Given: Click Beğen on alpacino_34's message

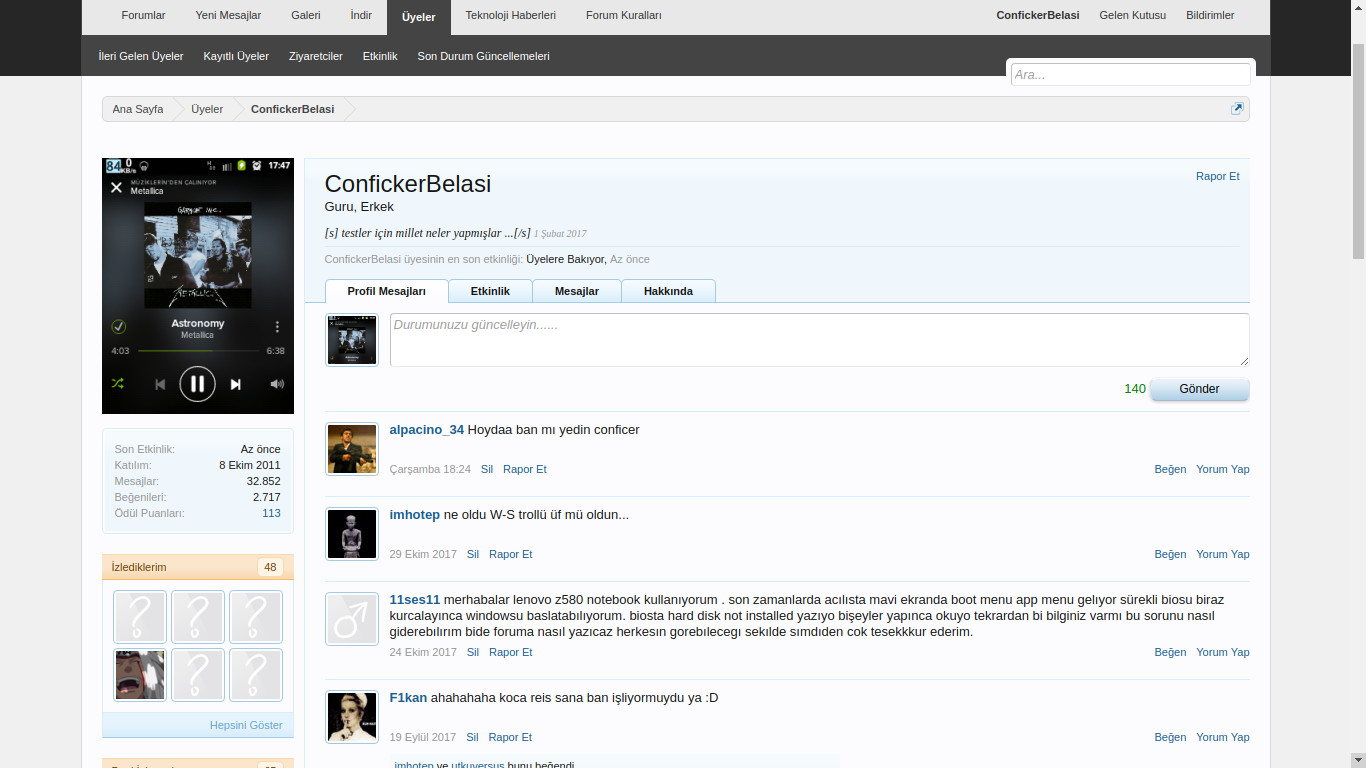Looking at the screenshot, I should 1170,469.
